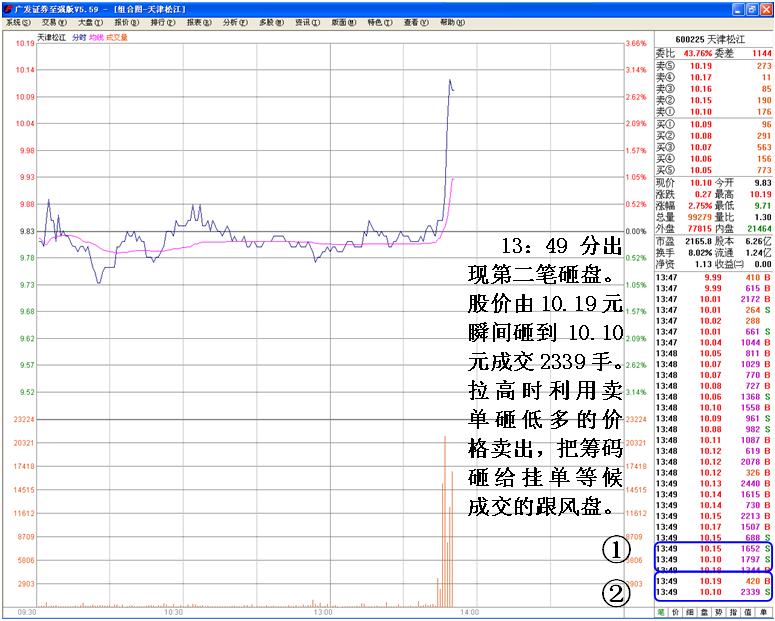Toggle the 均线 average line label
The image size is (775, 621).
(96, 37)
